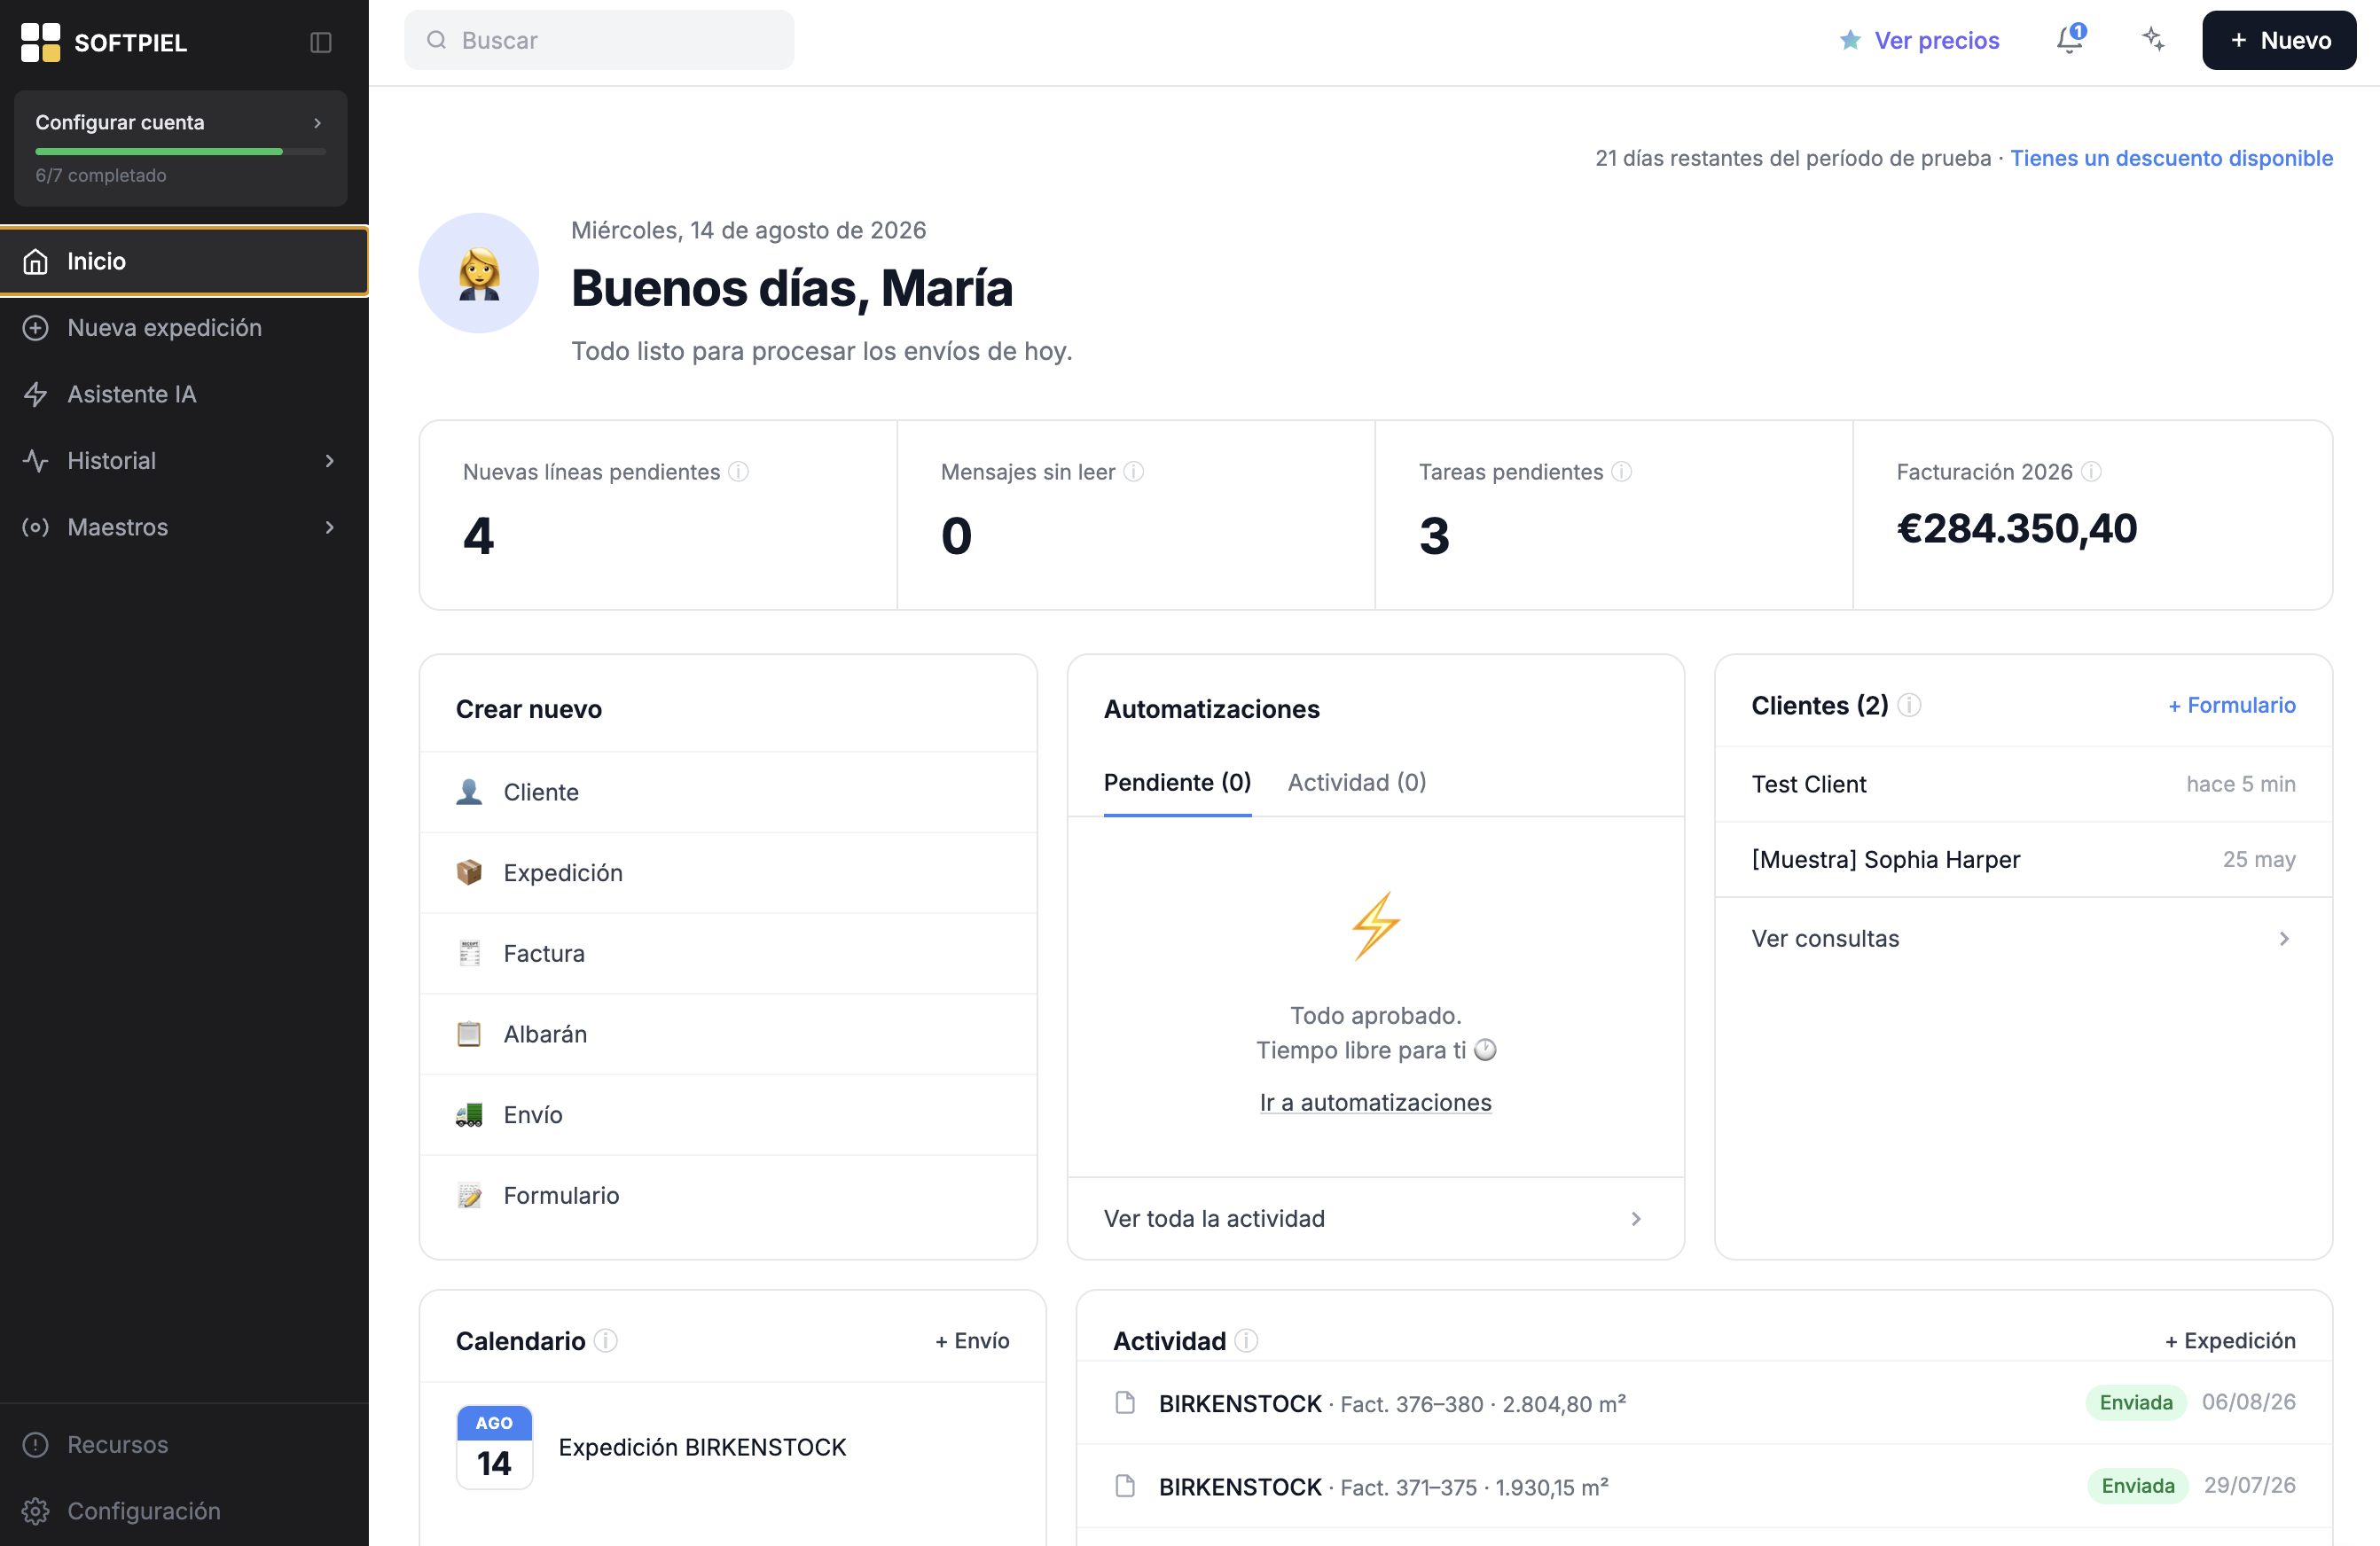Viewport: 2380px width, 1546px height.
Task: Open Configurar cuenta chevron
Action: point(317,122)
